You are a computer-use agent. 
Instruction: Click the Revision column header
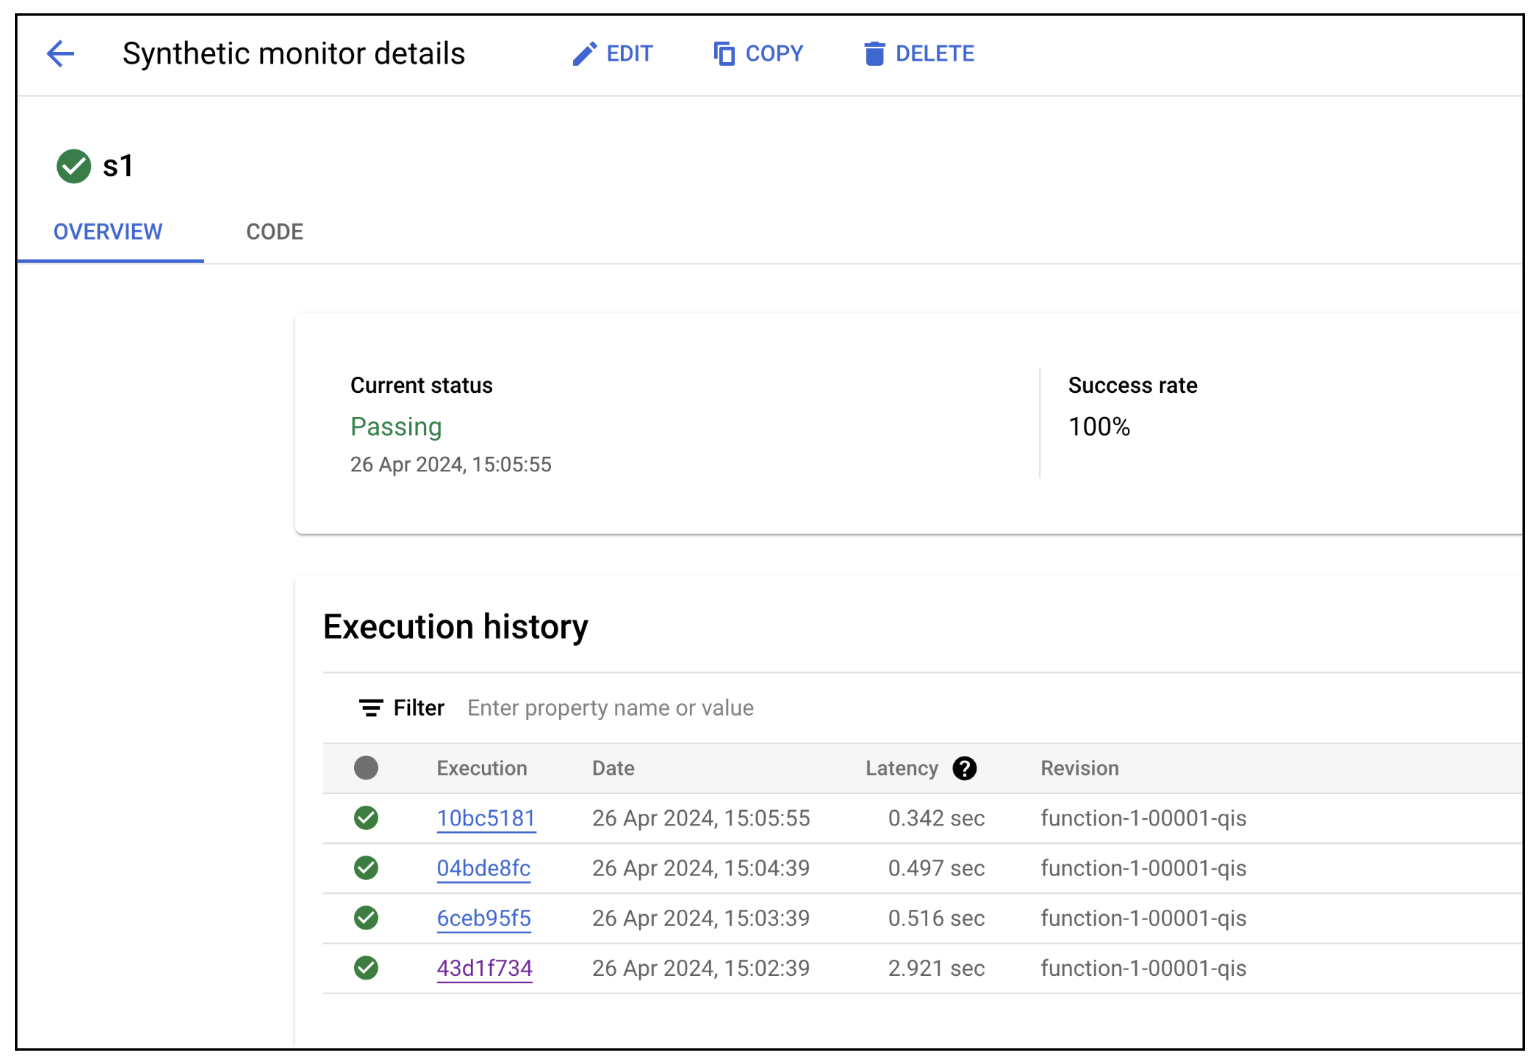click(1079, 768)
